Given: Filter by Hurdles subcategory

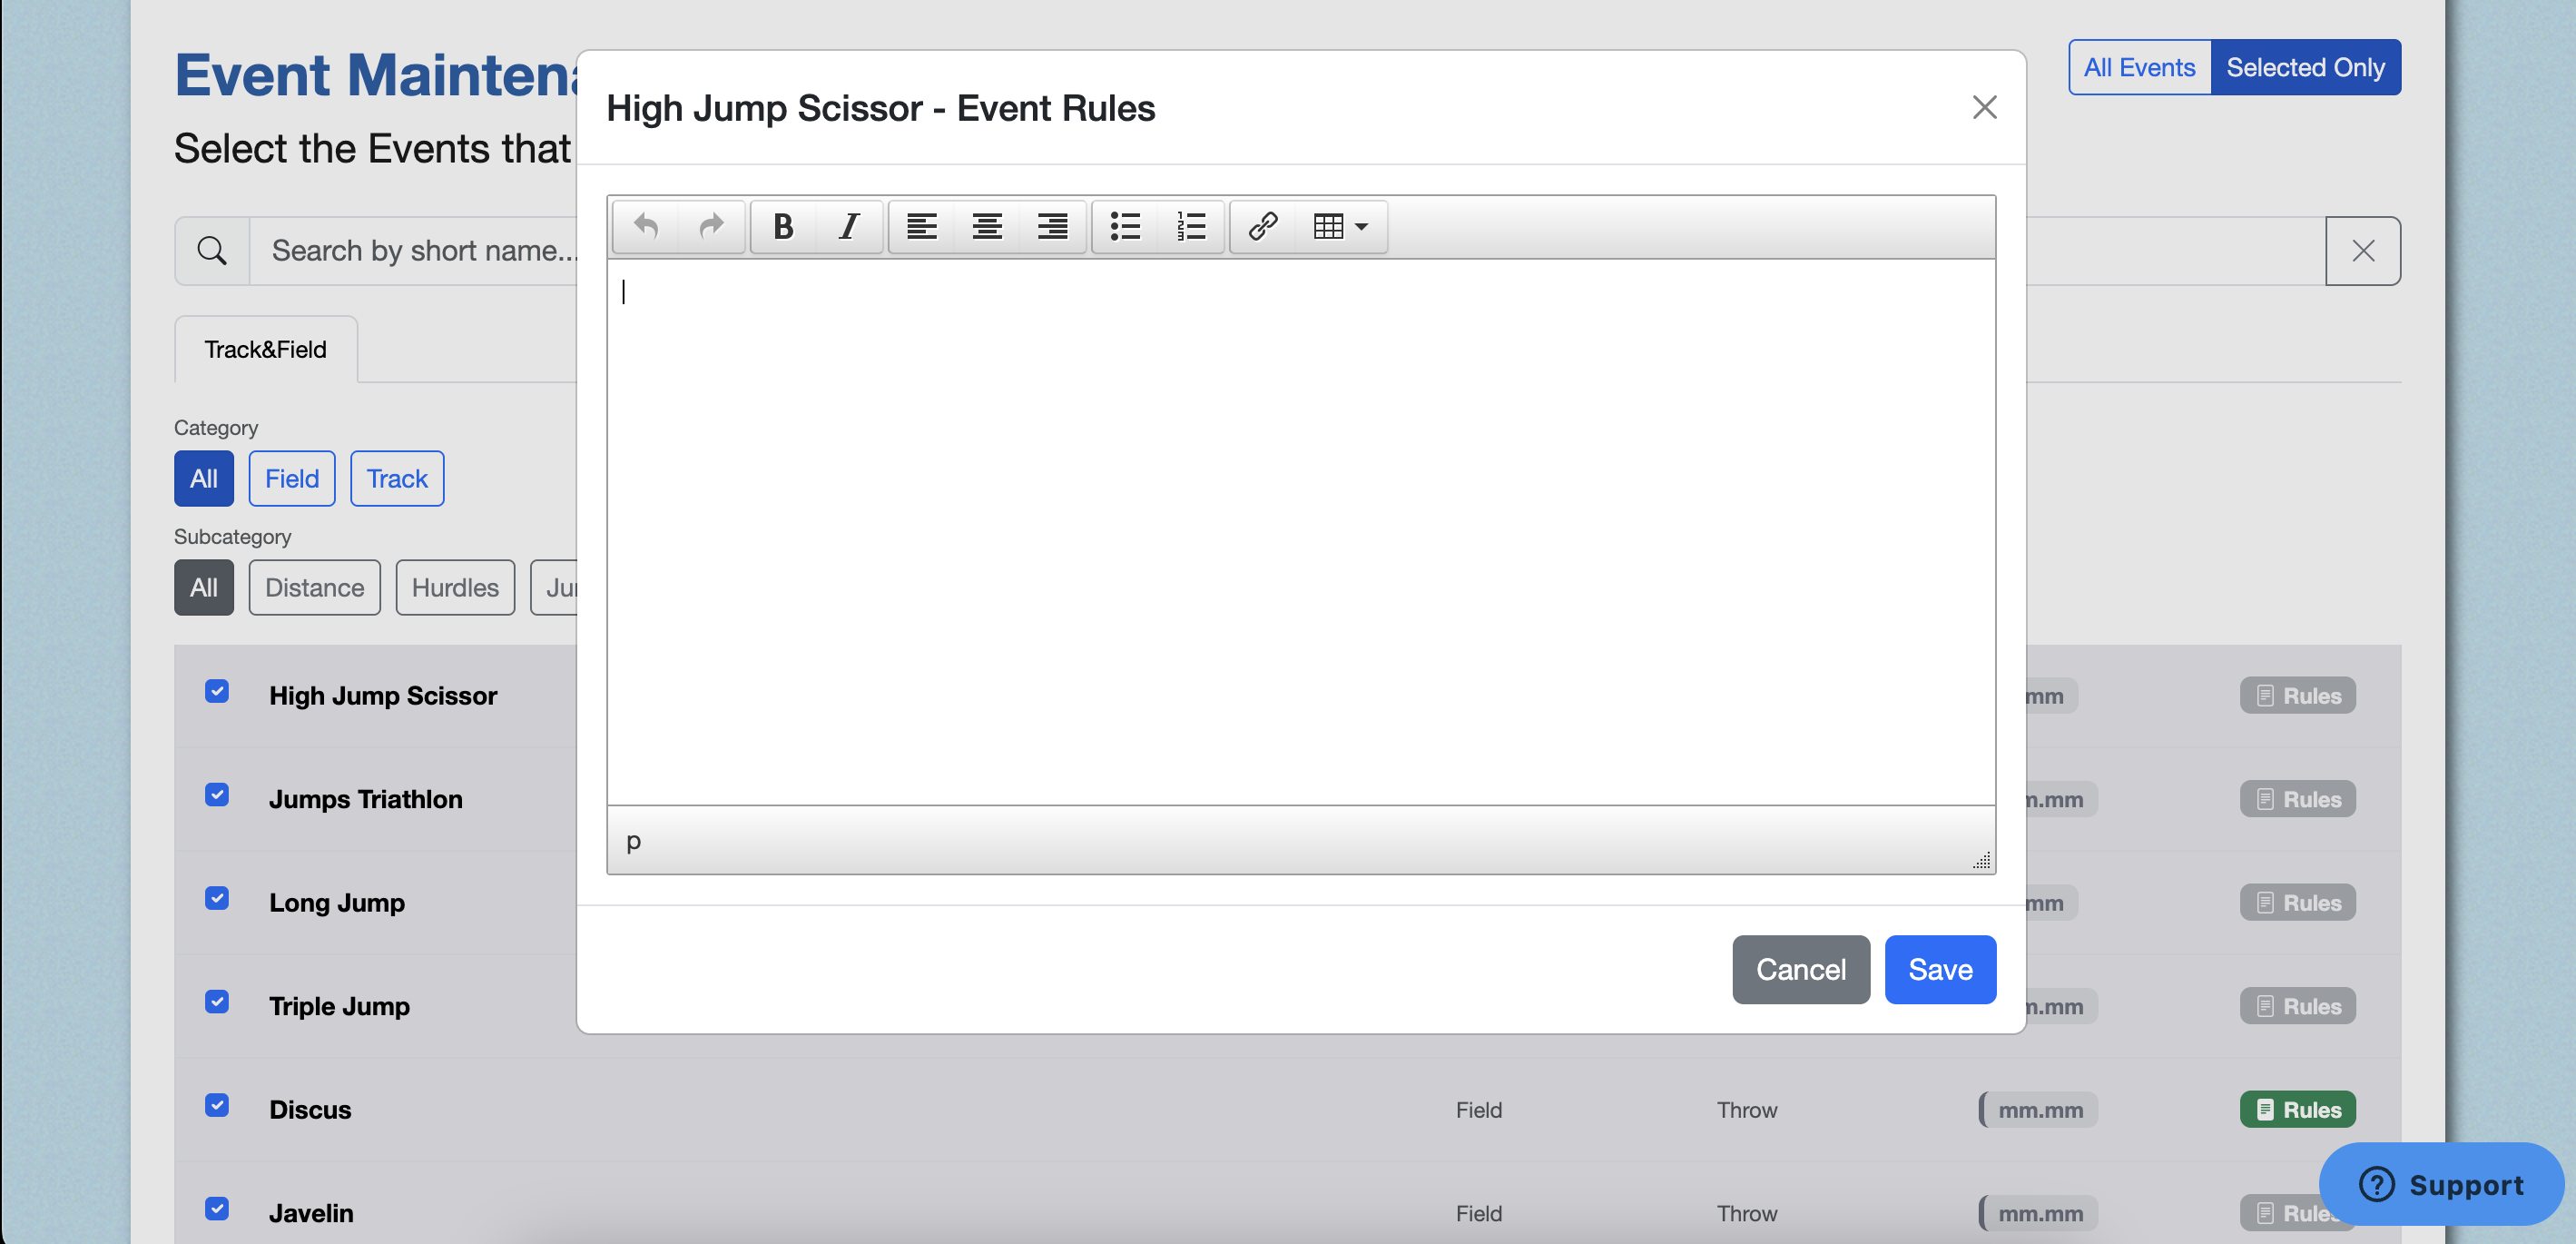Looking at the screenshot, I should click(x=455, y=588).
